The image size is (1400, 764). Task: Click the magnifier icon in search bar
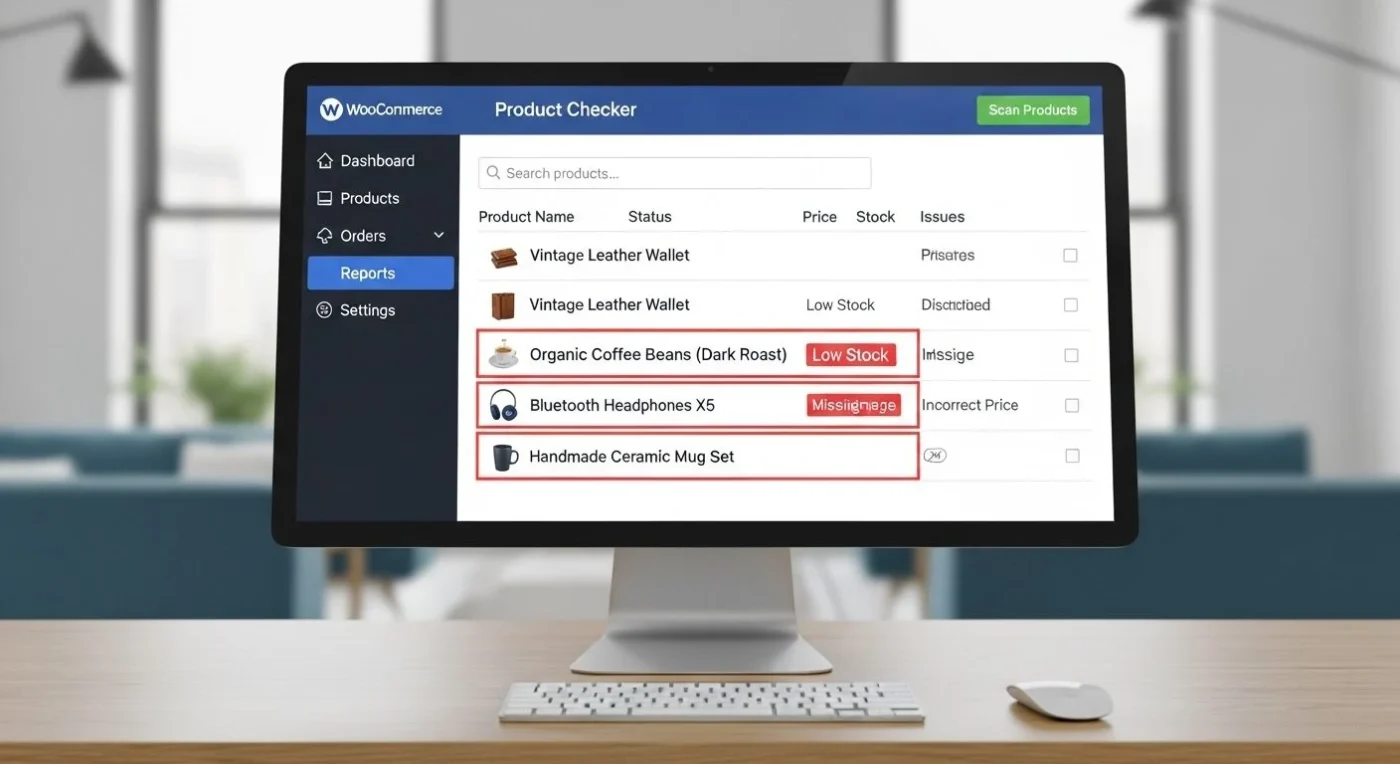(493, 172)
